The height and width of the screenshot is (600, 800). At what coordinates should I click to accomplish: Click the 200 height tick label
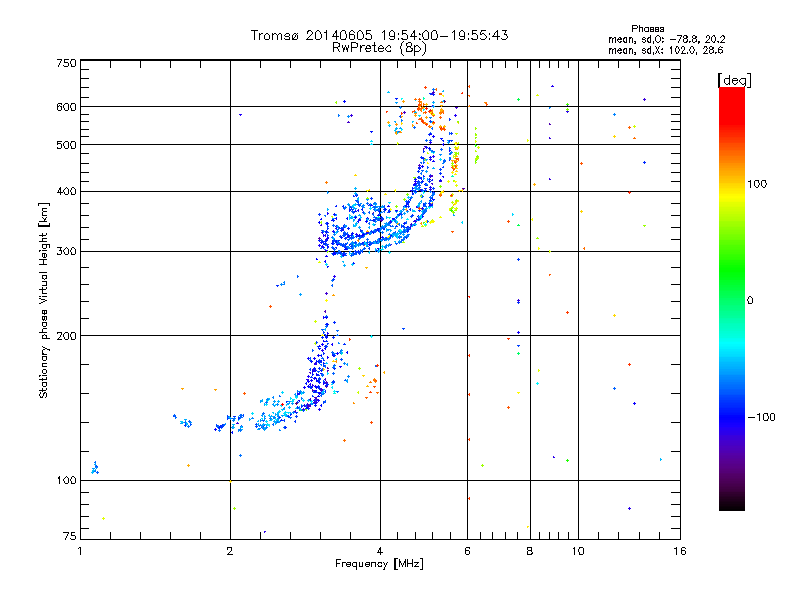point(67,336)
